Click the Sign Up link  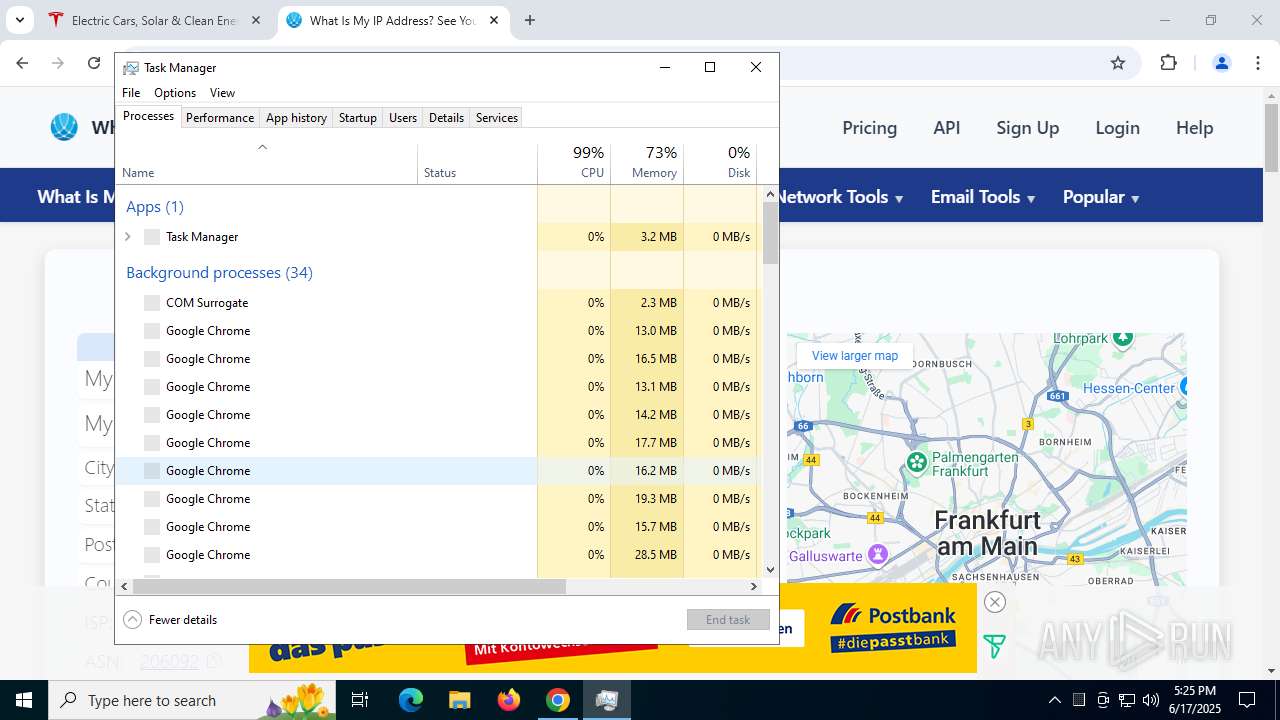(1027, 128)
